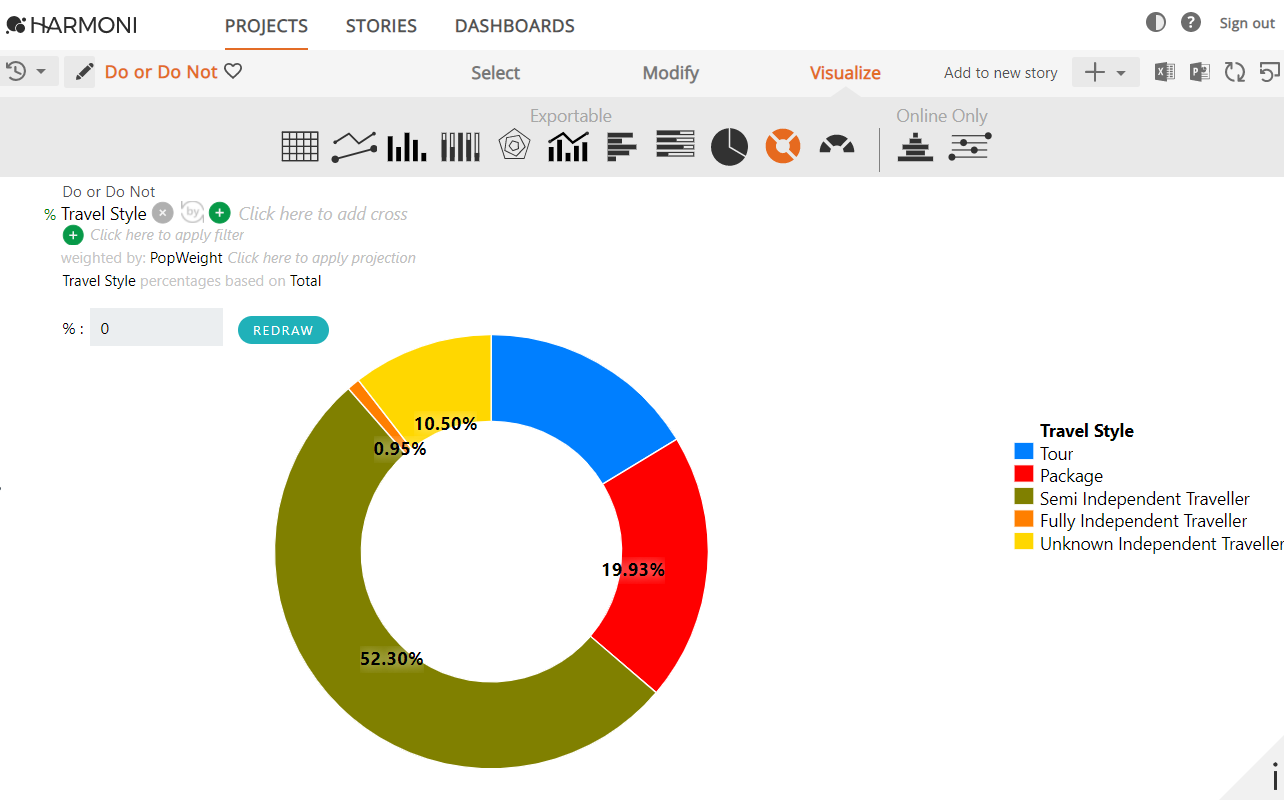Switch to the vertical bar chart icon
Image resolution: width=1284 pixels, height=800 pixels.
pos(407,147)
